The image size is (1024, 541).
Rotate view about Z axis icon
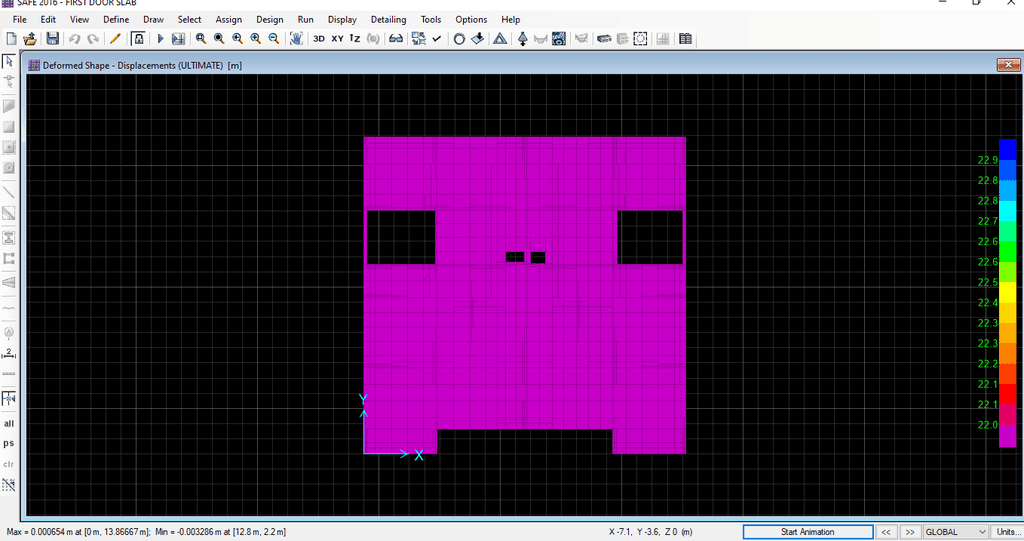point(355,39)
